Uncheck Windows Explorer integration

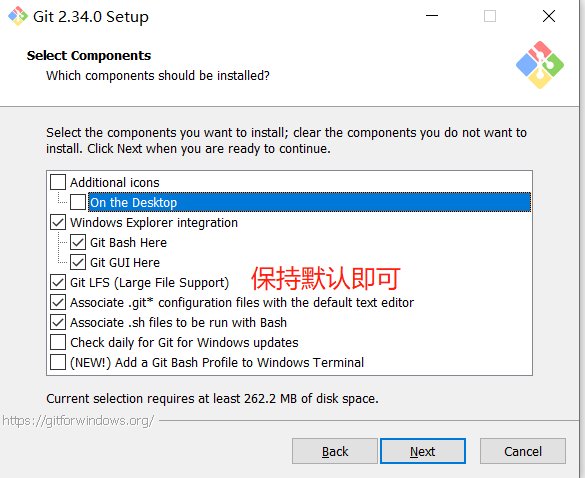pos(58,222)
